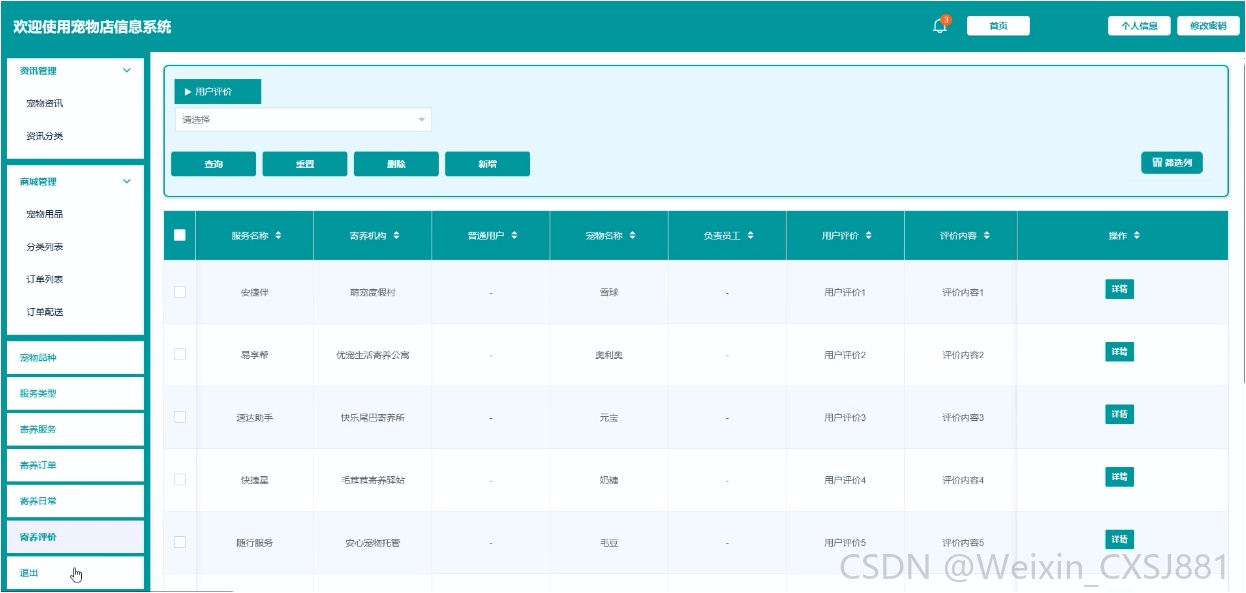Click the pet name cell 元宝
This screenshot has width=1246, height=593.
coord(608,417)
